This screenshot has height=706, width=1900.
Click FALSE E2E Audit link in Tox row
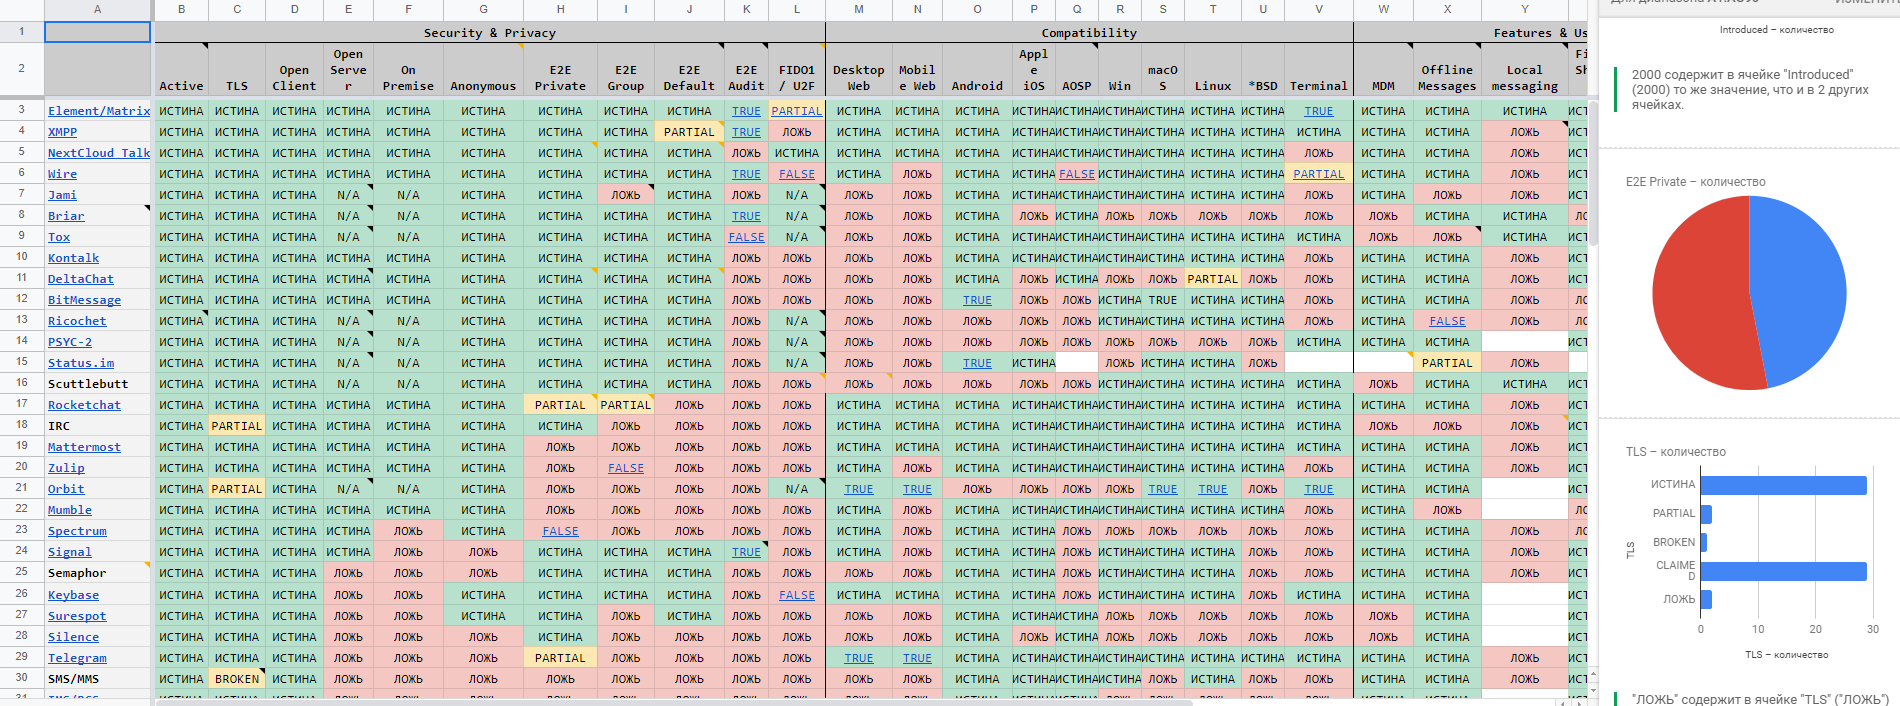pyautogui.click(x=746, y=237)
